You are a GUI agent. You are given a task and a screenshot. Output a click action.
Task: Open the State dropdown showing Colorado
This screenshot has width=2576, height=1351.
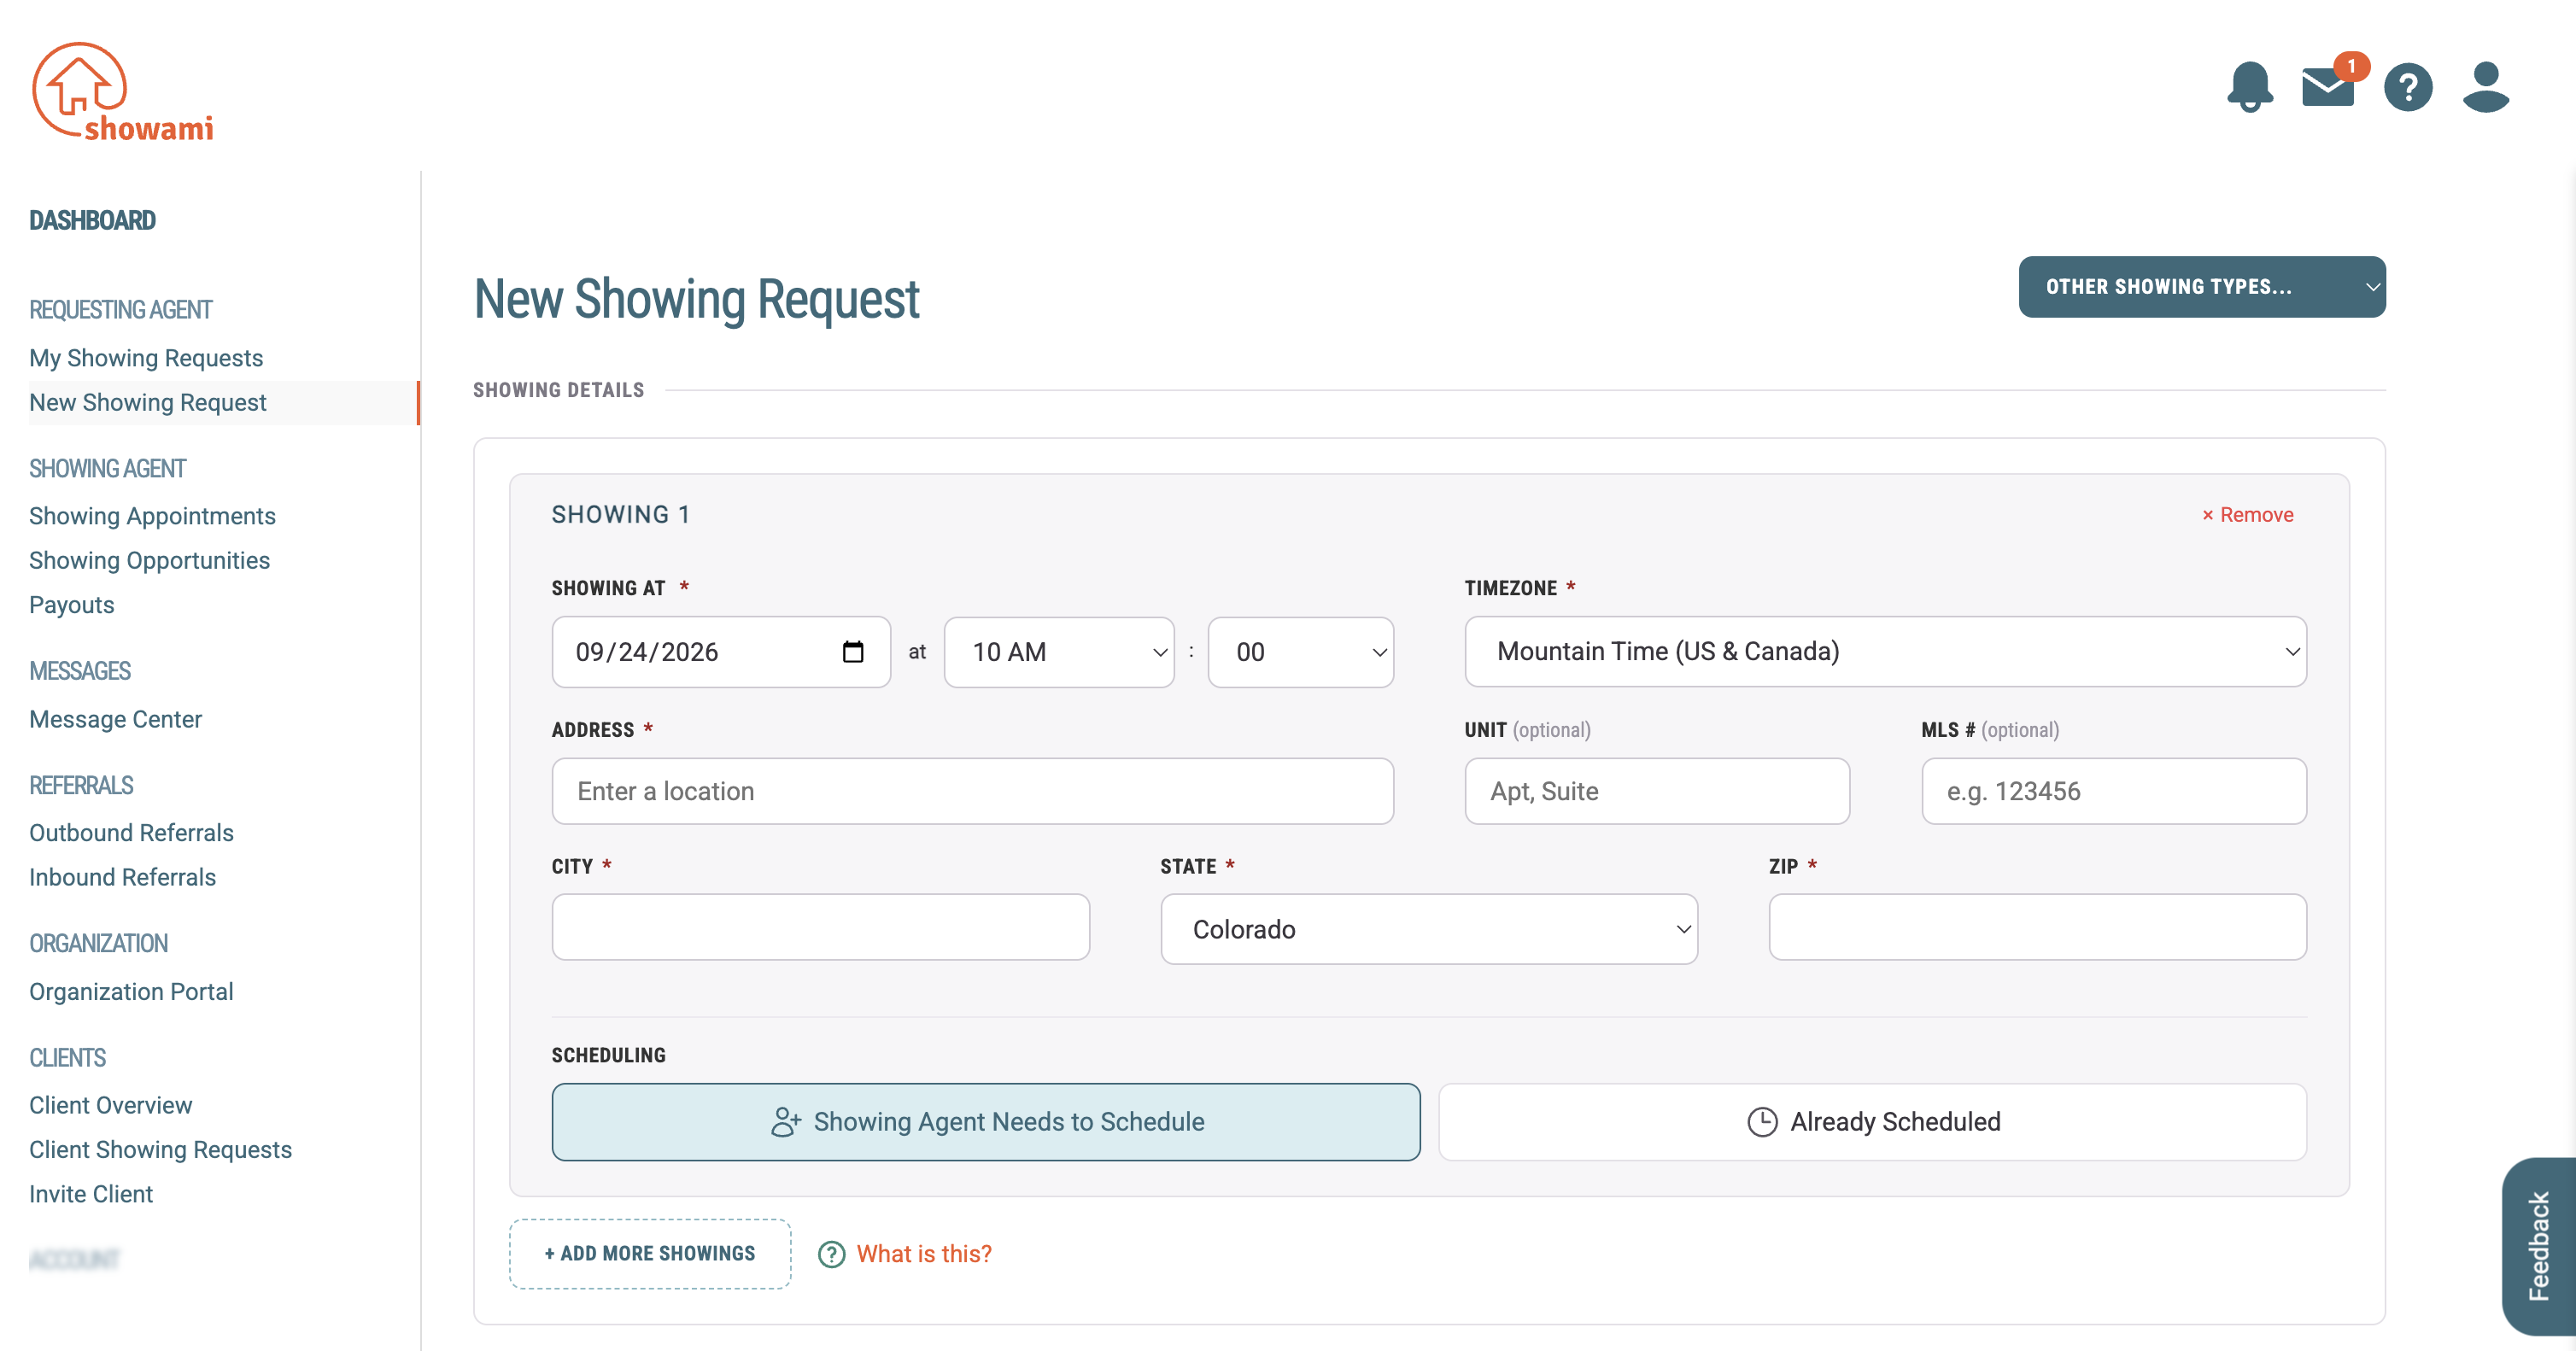coord(1429,929)
